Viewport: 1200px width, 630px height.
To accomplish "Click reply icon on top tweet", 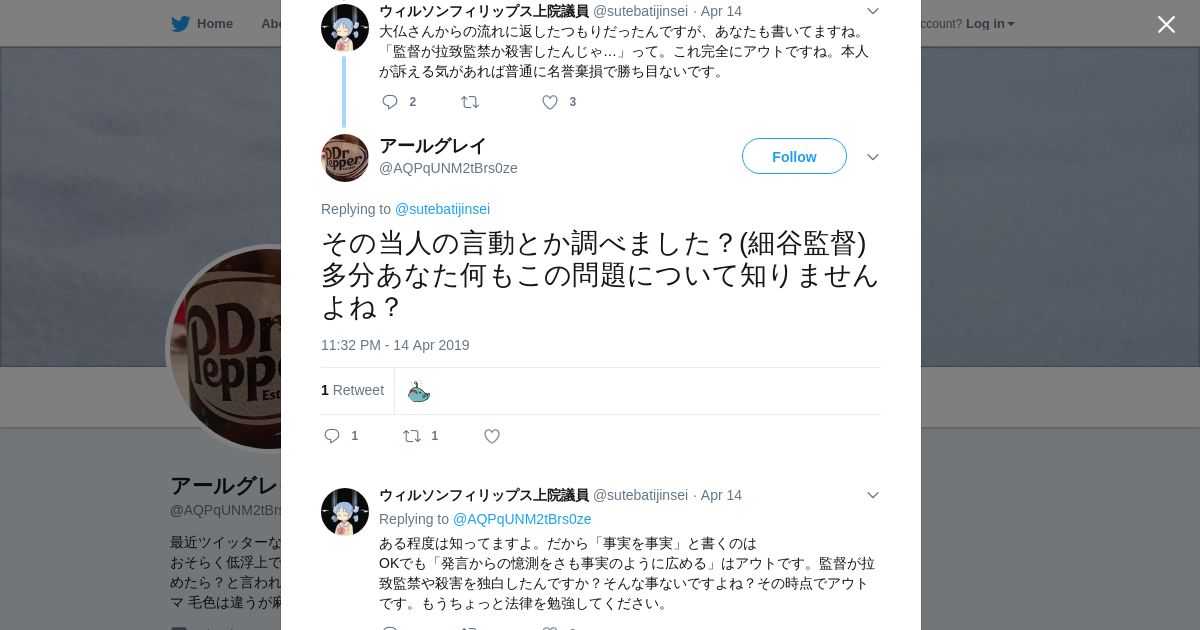I will coord(390,102).
